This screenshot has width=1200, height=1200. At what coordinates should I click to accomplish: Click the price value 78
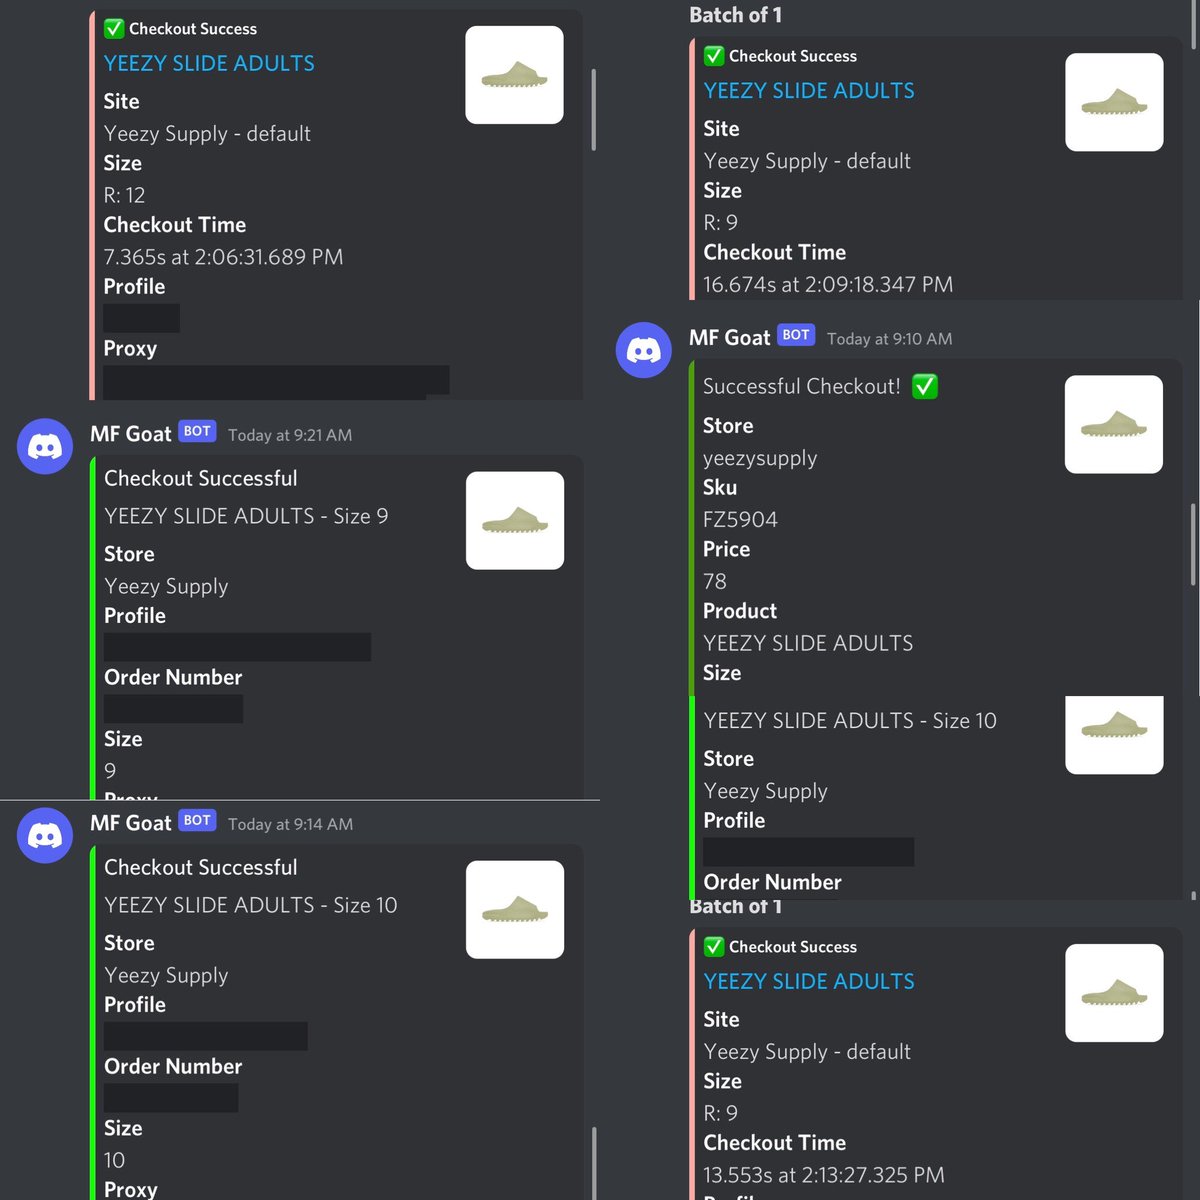point(715,581)
